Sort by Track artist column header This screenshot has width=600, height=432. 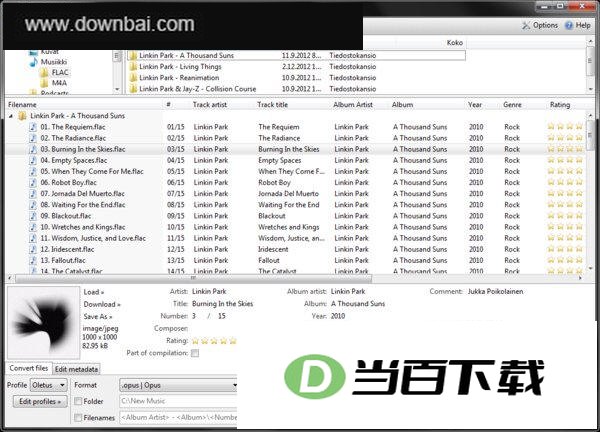[x=210, y=104]
